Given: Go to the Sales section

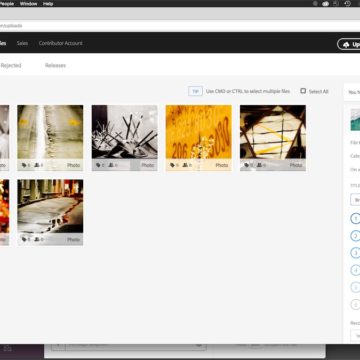Looking at the screenshot, I should pos(22,43).
